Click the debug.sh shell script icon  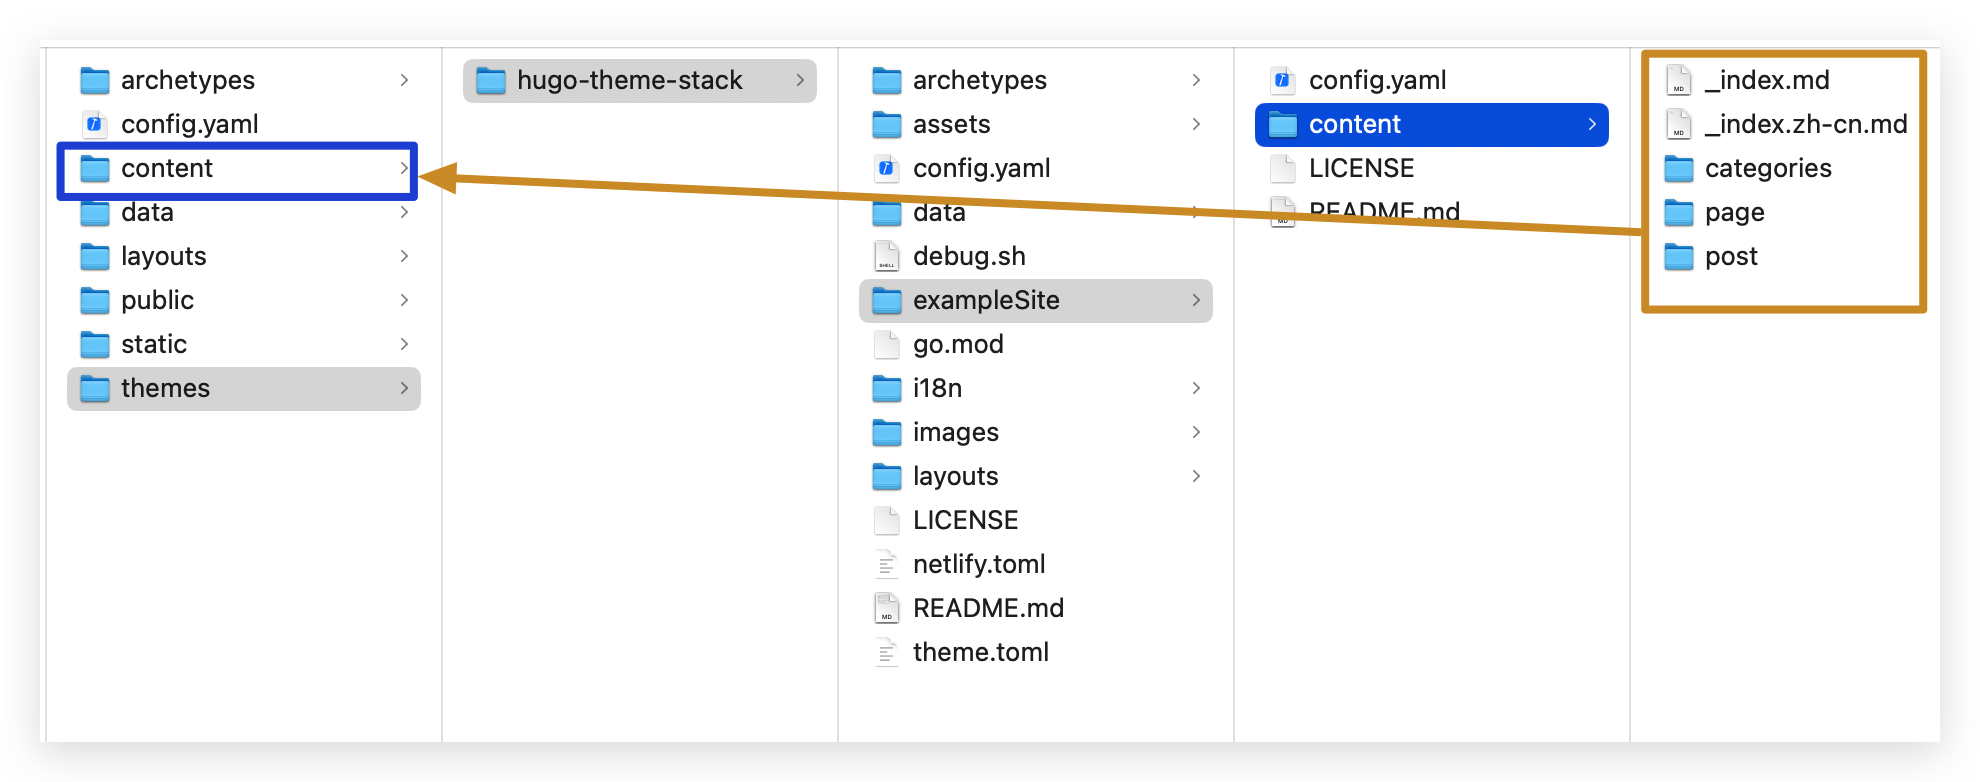pos(886,256)
